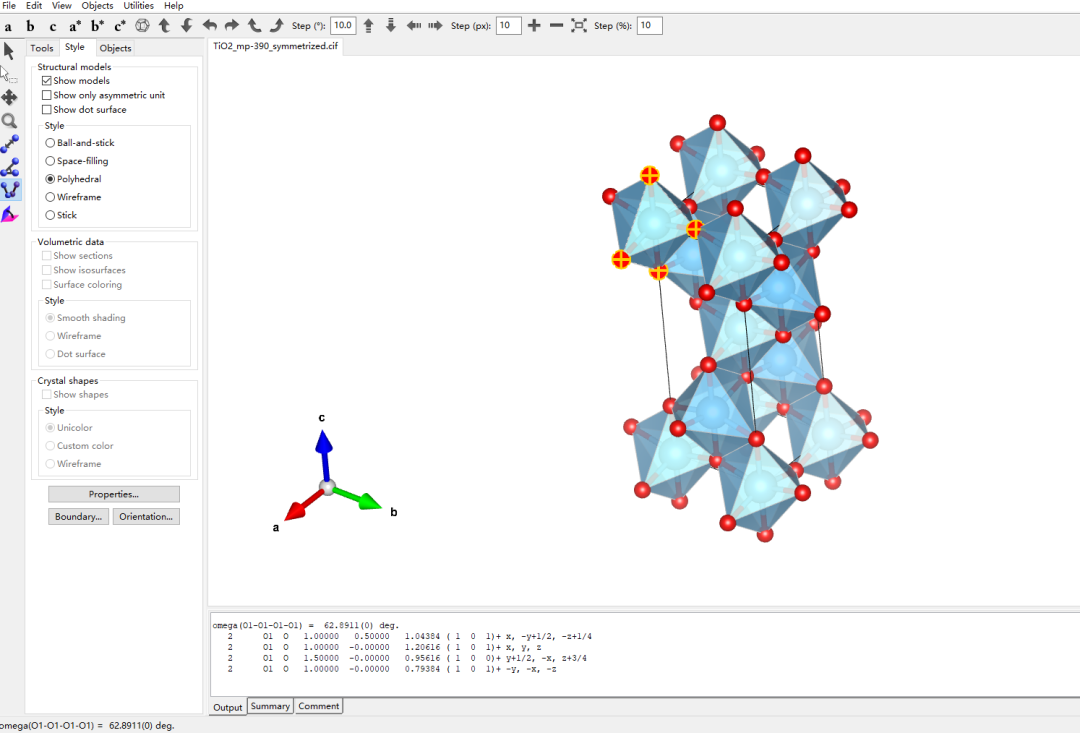Click the zoom out minus icon
This screenshot has width=1080, height=733.
[556, 25]
